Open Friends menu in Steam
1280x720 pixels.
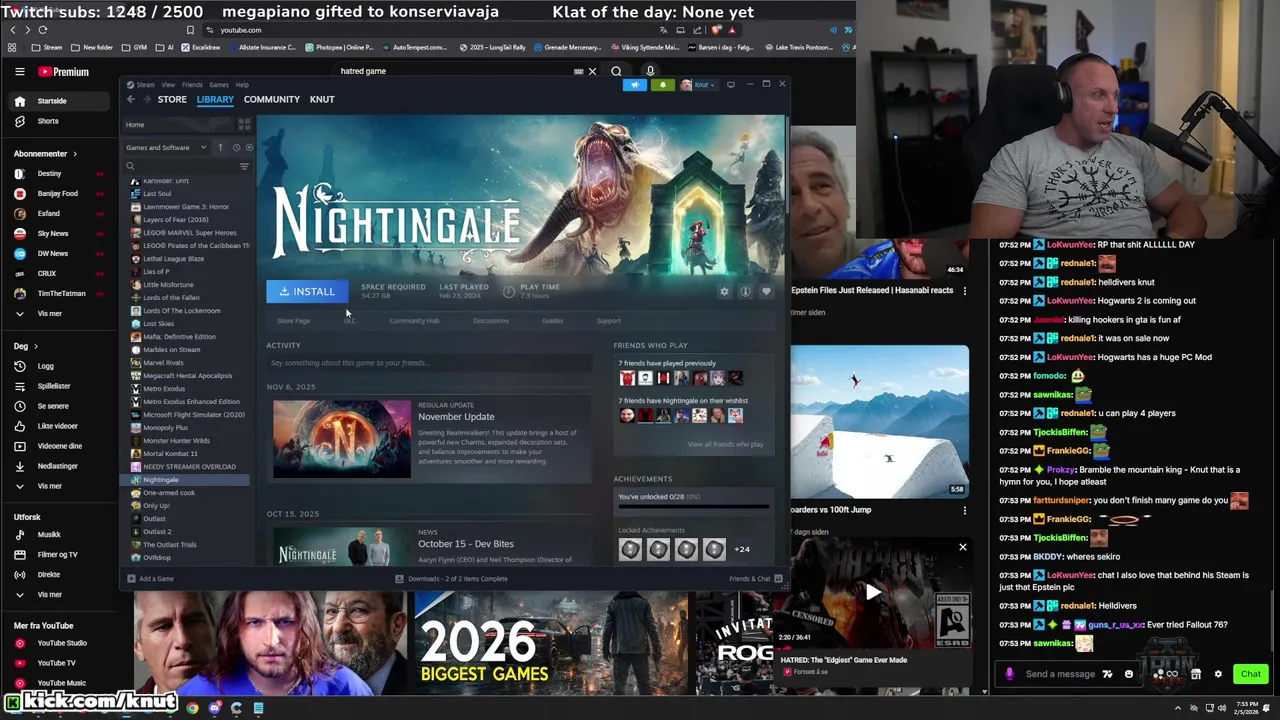[x=192, y=85]
